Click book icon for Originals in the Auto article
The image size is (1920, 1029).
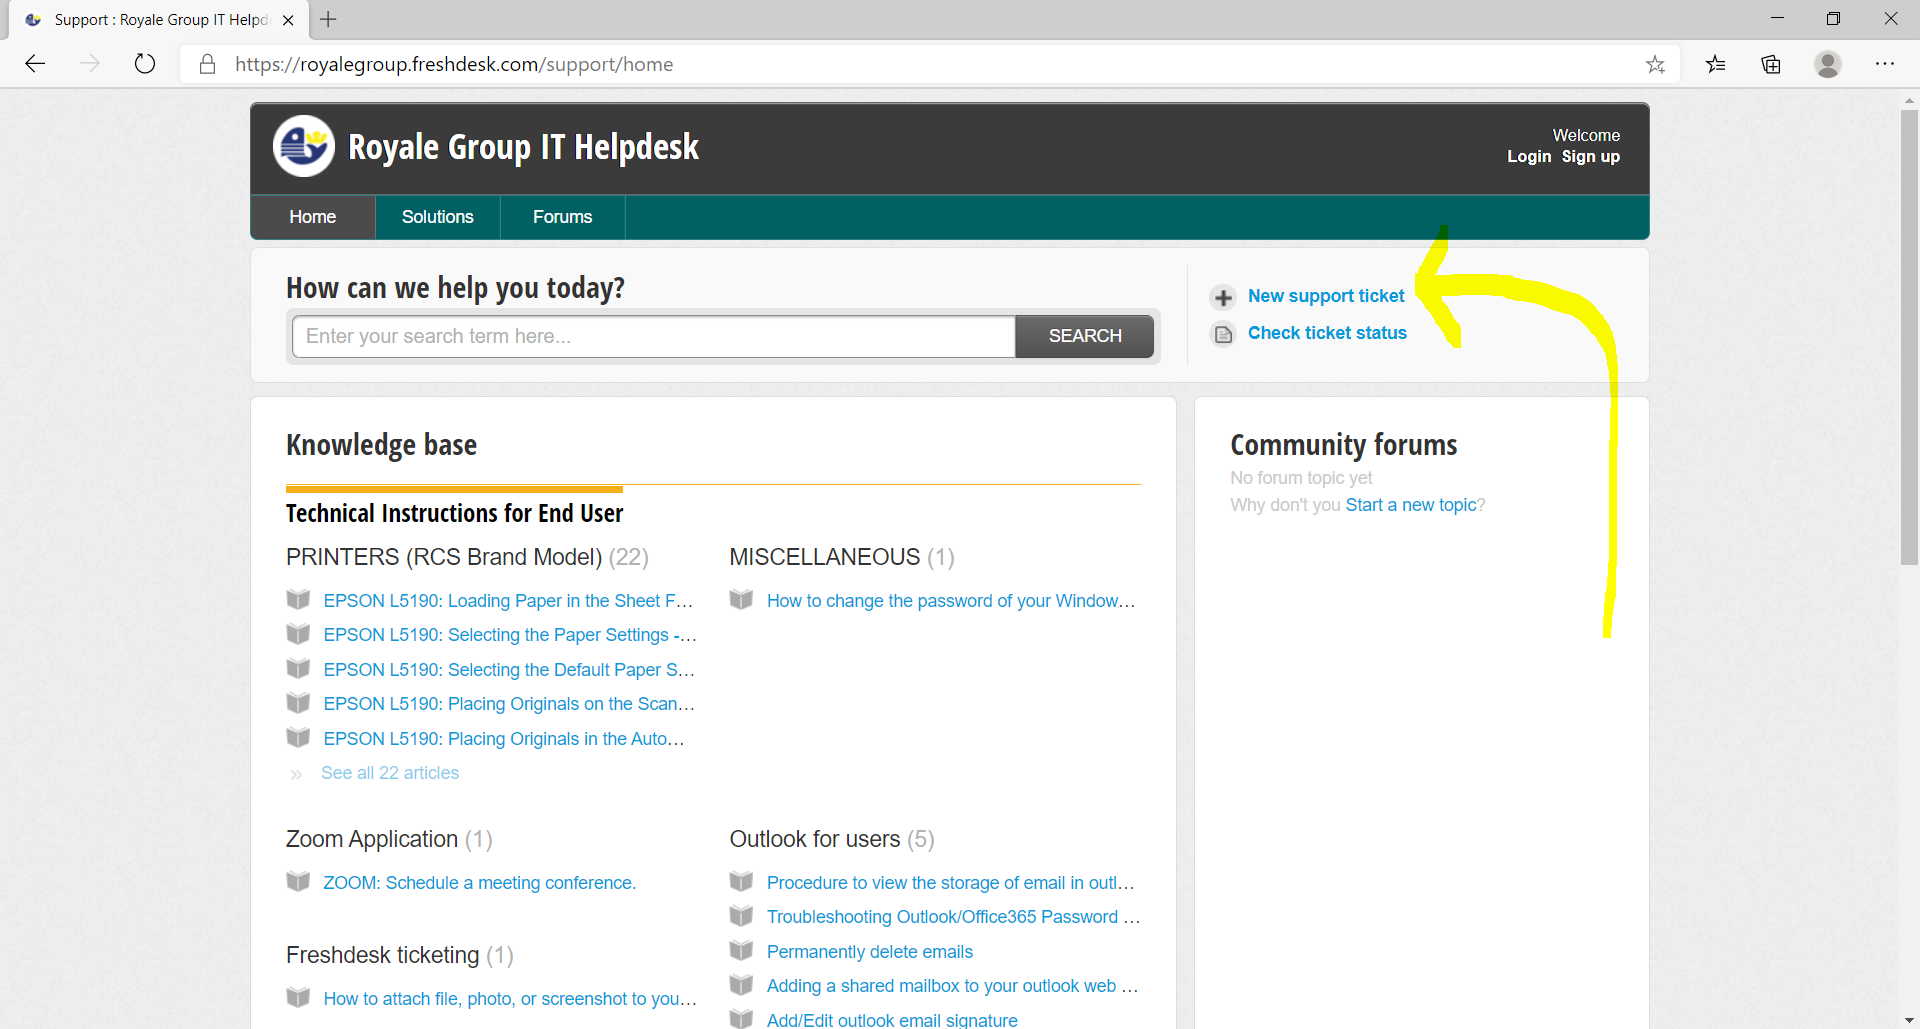tap(298, 738)
